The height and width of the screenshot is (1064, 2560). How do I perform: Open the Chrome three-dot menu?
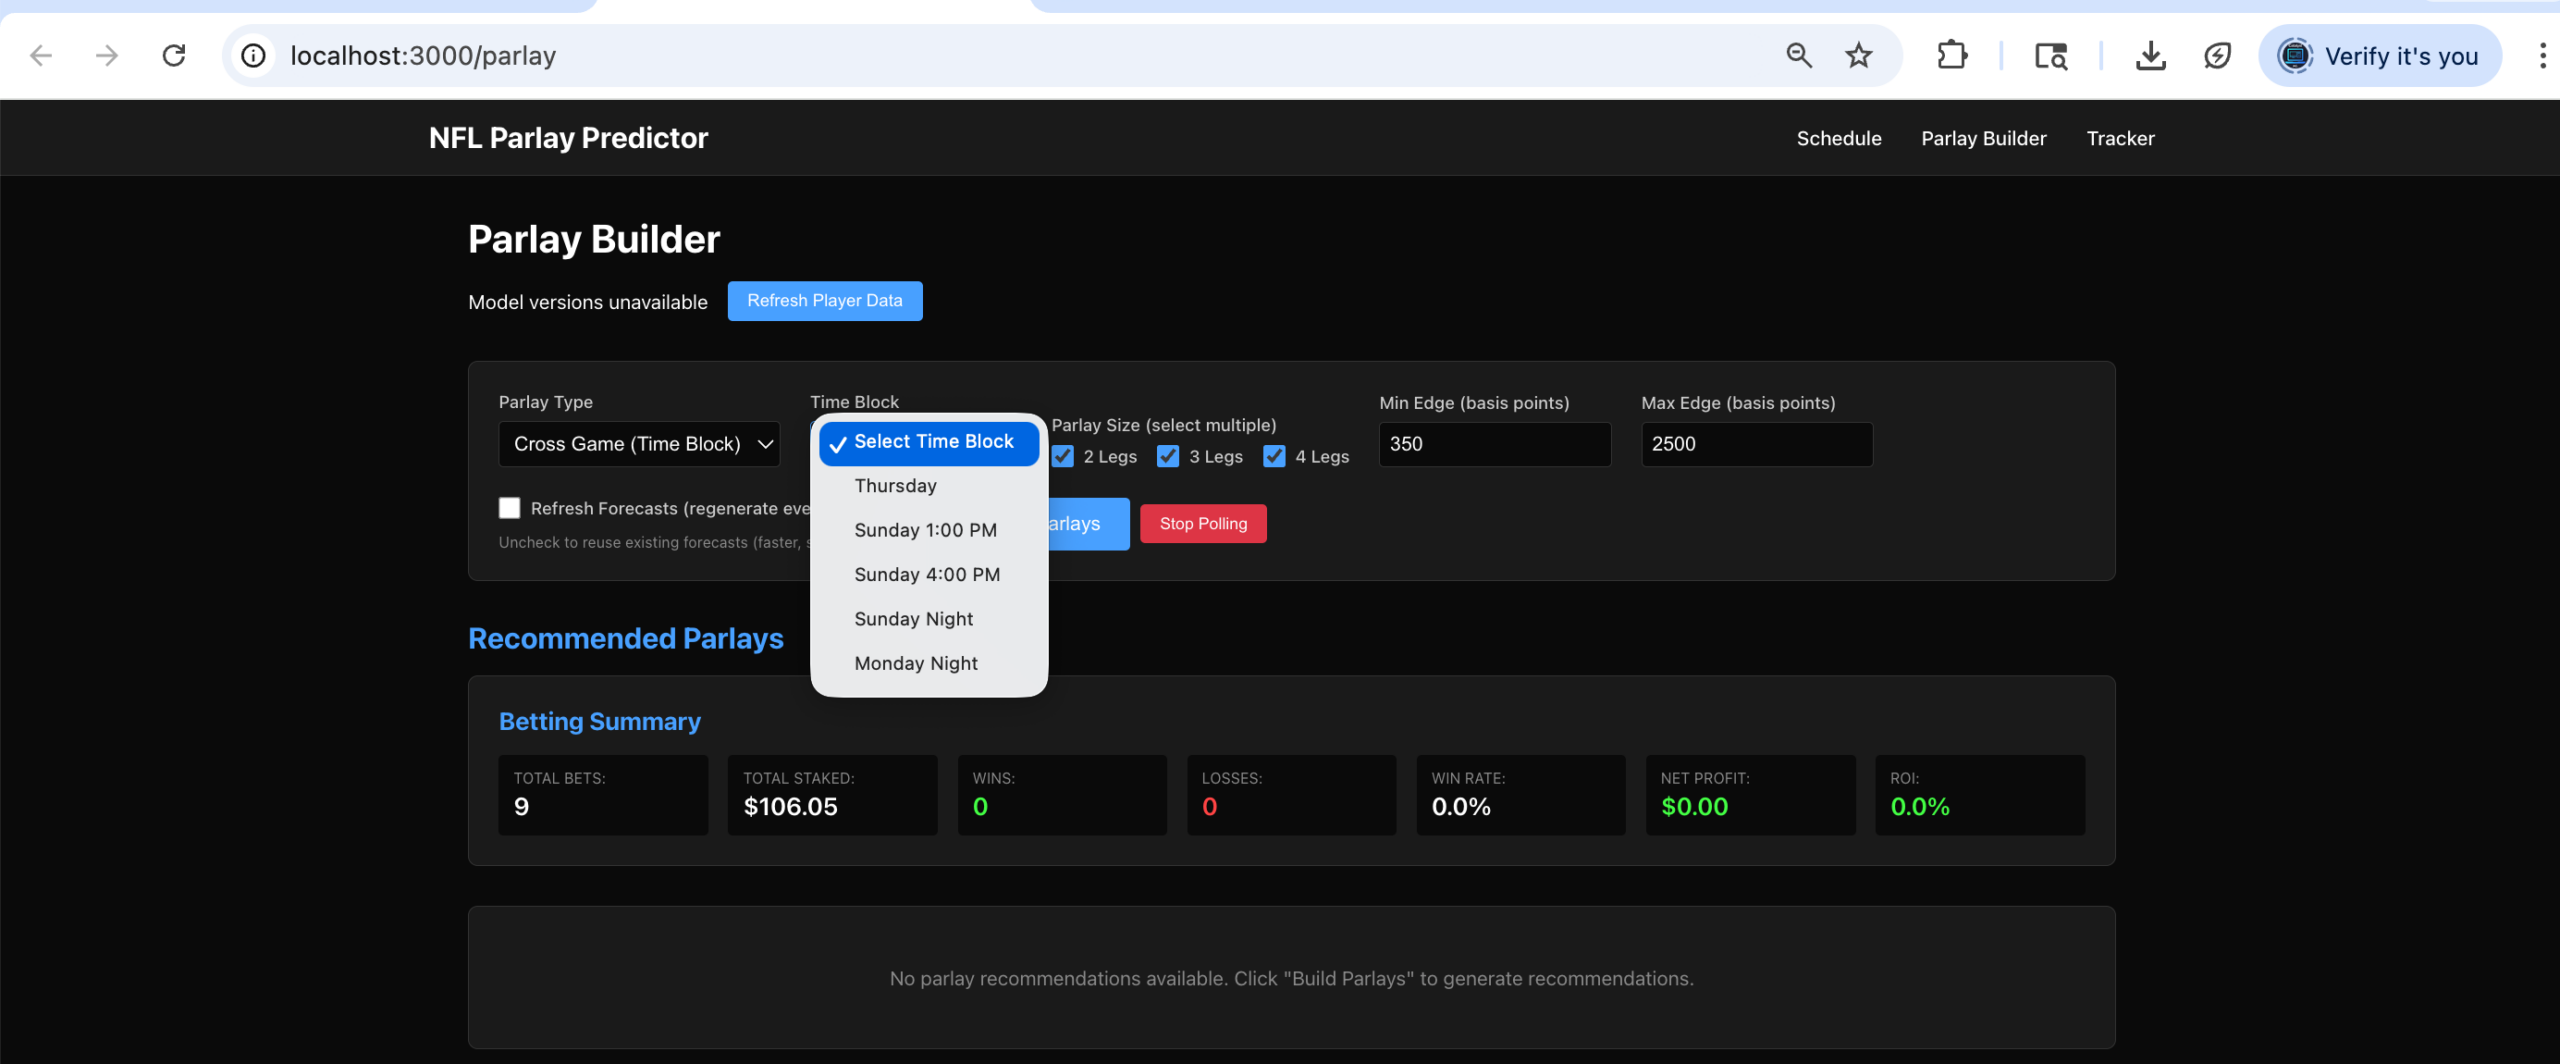pyautogui.click(x=2541, y=56)
